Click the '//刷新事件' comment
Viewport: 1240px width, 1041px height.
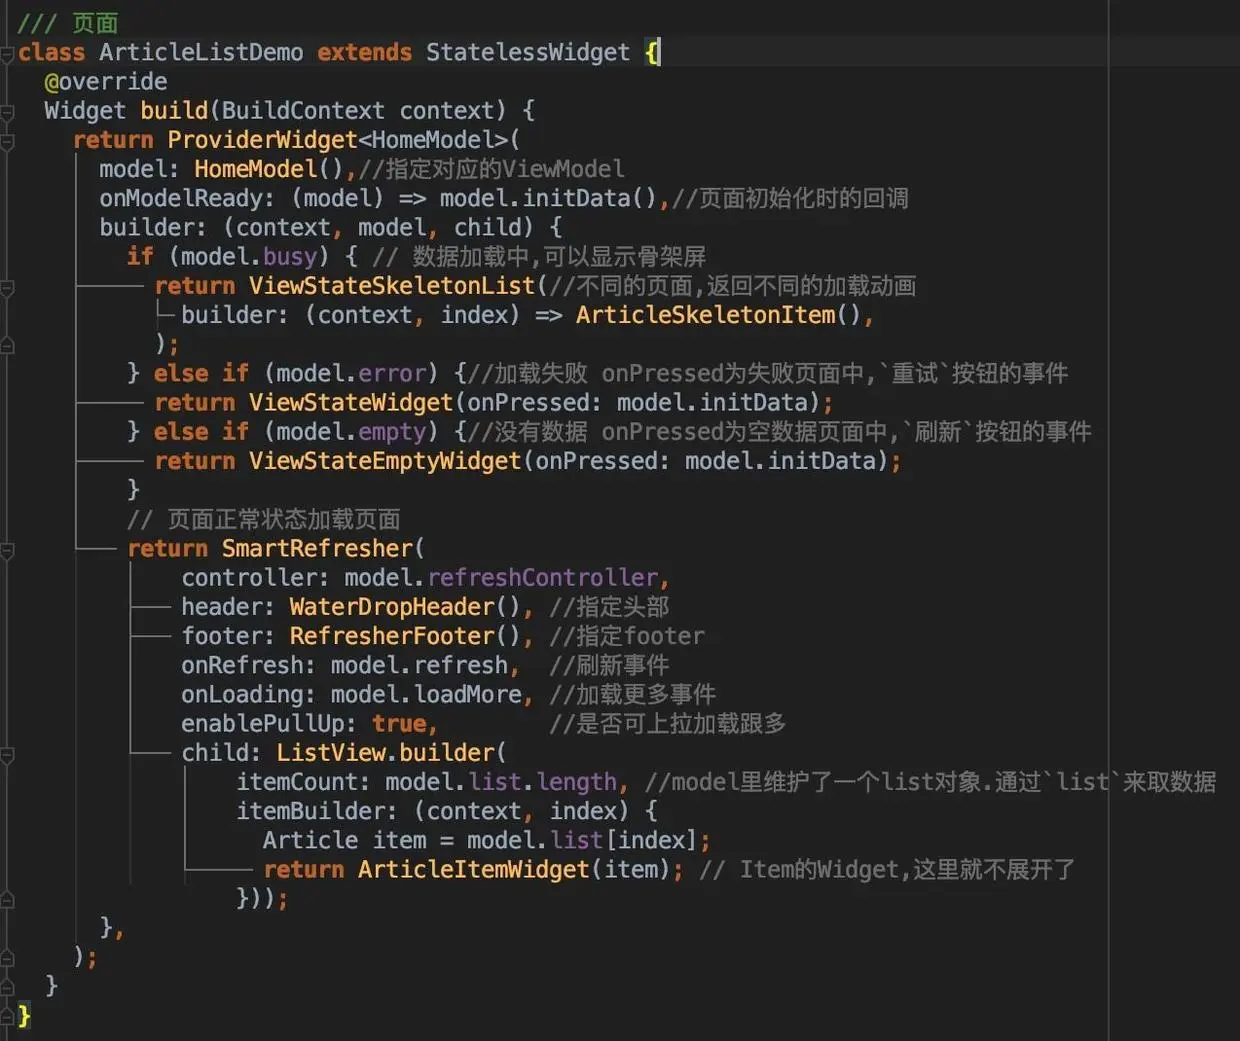click(x=609, y=665)
